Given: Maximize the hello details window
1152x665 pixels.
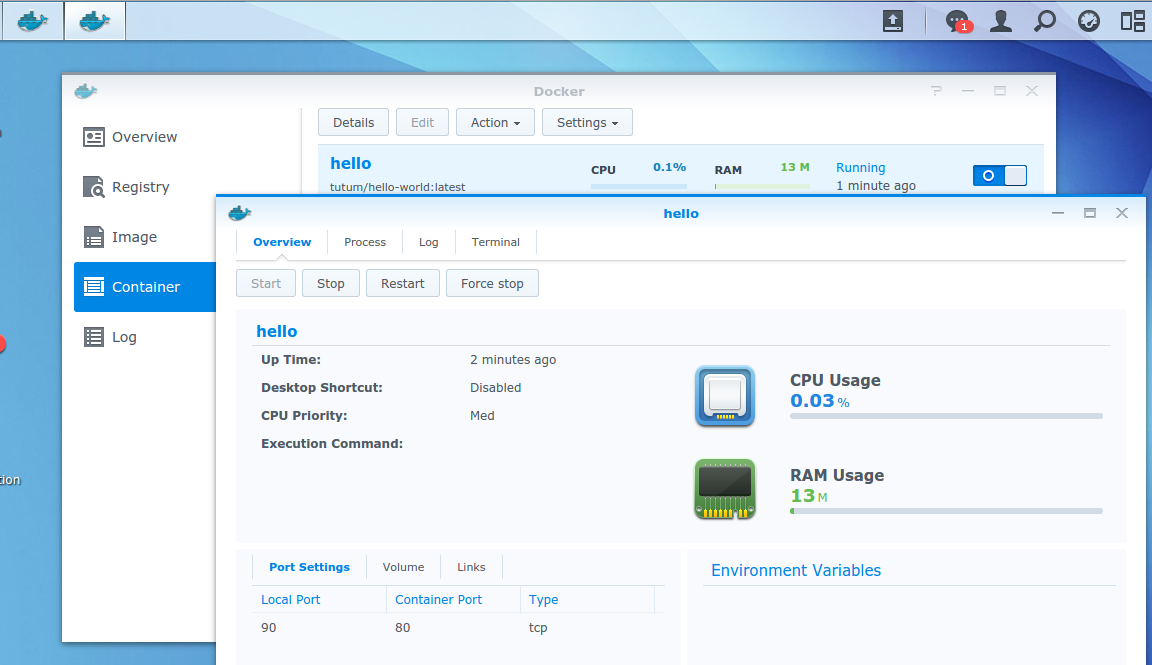Looking at the screenshot, I should tap(1090, 213).
